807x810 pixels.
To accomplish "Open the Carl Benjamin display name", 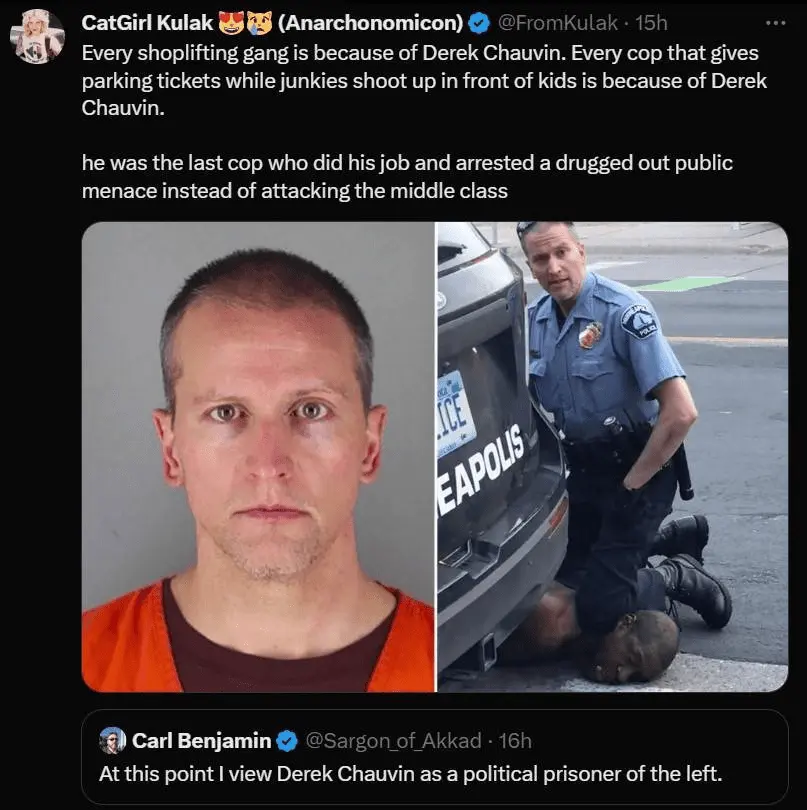I will coord(201,741).
